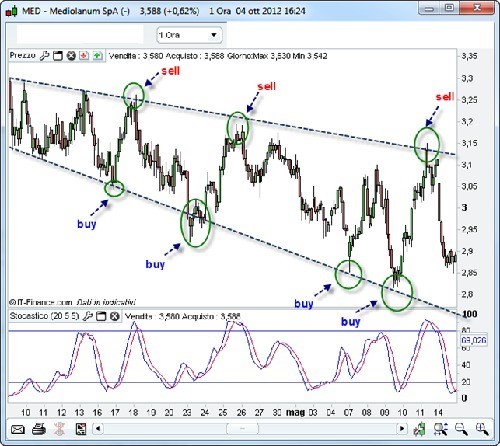The image size is (500, 446).
Task: Click date label 18 on time axis
Action: (x=133, y=412)
